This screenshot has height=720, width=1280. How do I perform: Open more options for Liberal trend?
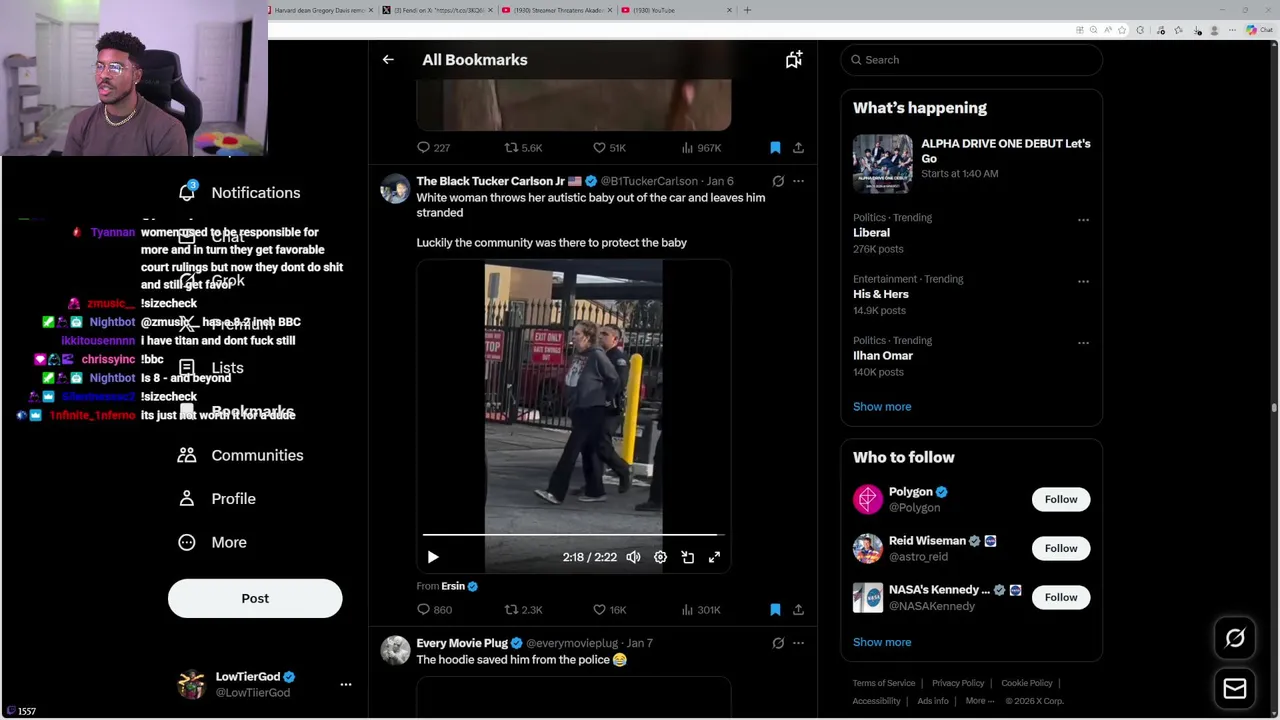point(1083,220)
